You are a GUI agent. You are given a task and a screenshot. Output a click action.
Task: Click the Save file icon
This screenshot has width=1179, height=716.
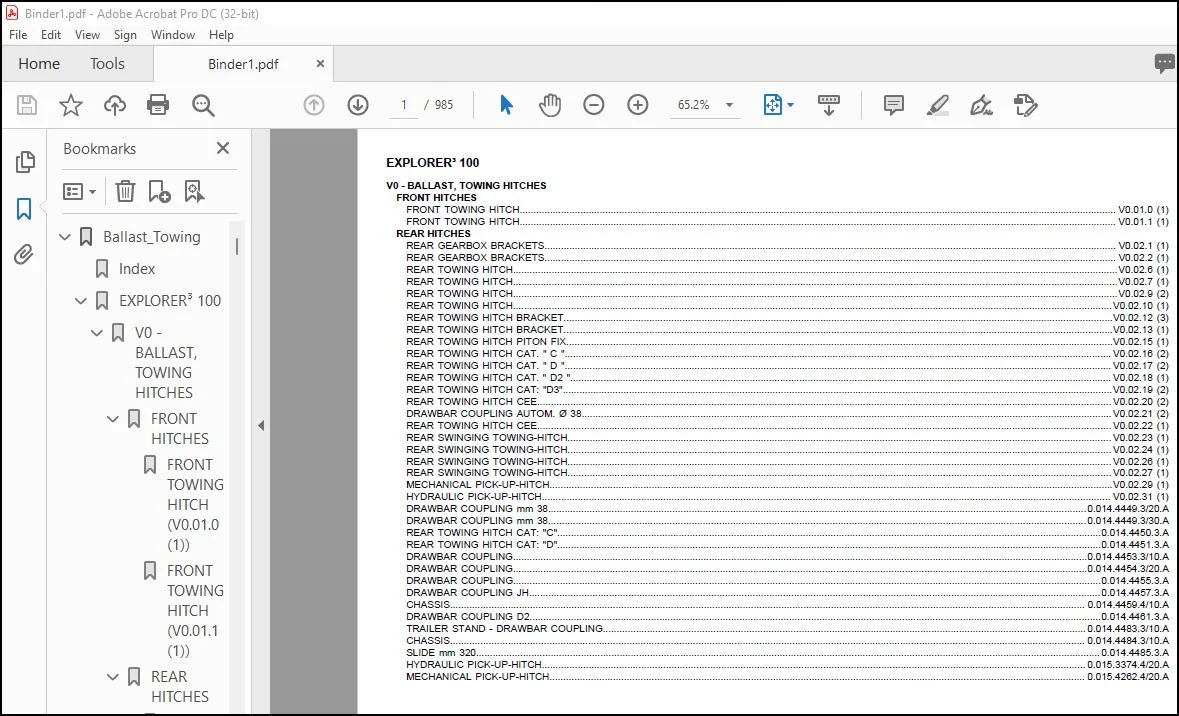pos(27,105)
